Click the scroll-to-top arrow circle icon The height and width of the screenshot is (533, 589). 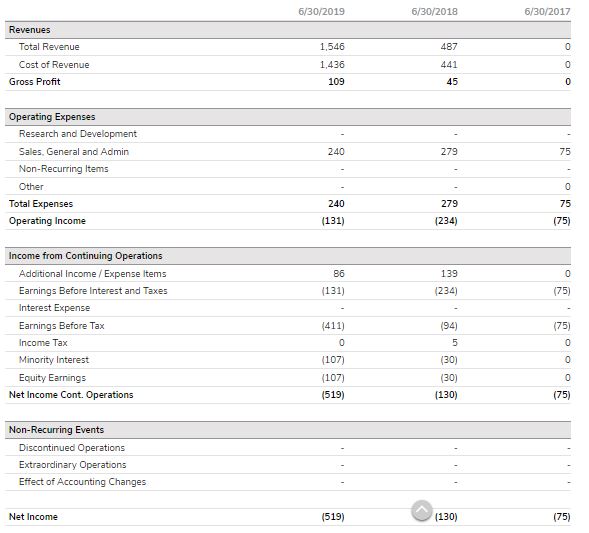coord(421,510)
